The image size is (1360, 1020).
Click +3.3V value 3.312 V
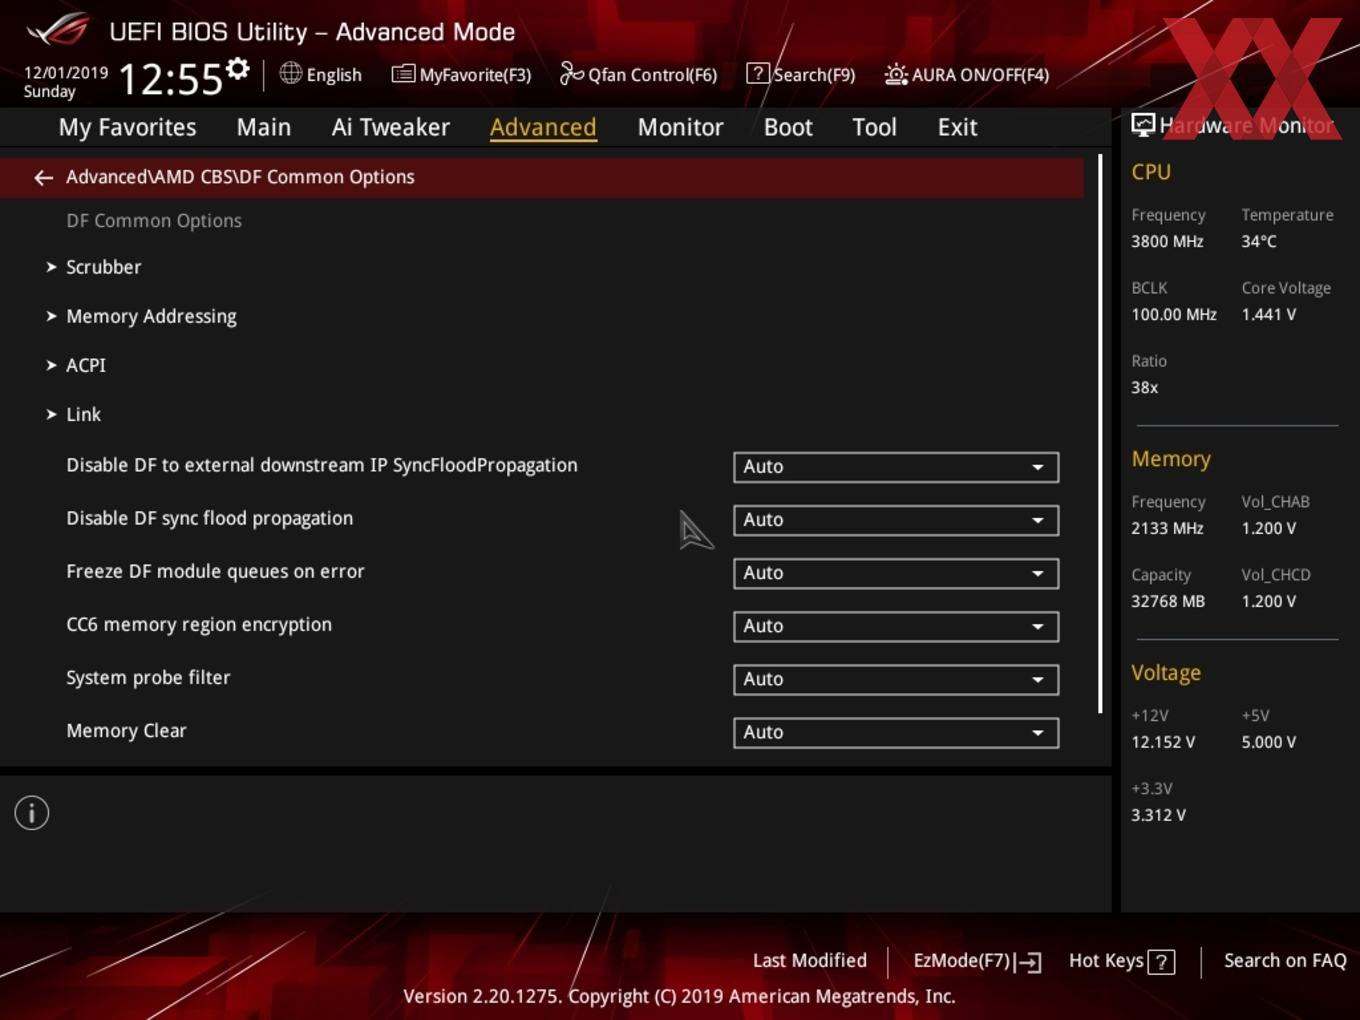point(1158,816)
